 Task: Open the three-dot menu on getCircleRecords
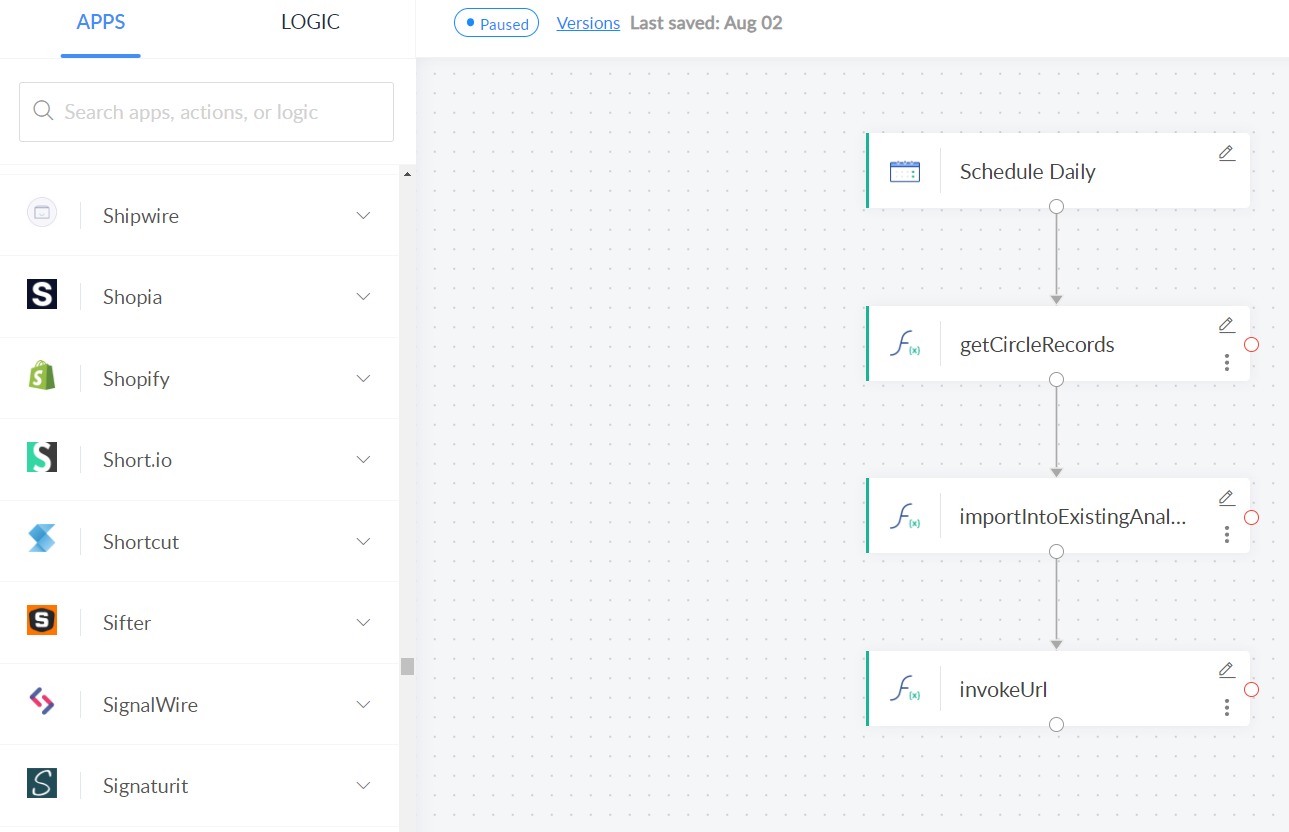point(1226,363)
